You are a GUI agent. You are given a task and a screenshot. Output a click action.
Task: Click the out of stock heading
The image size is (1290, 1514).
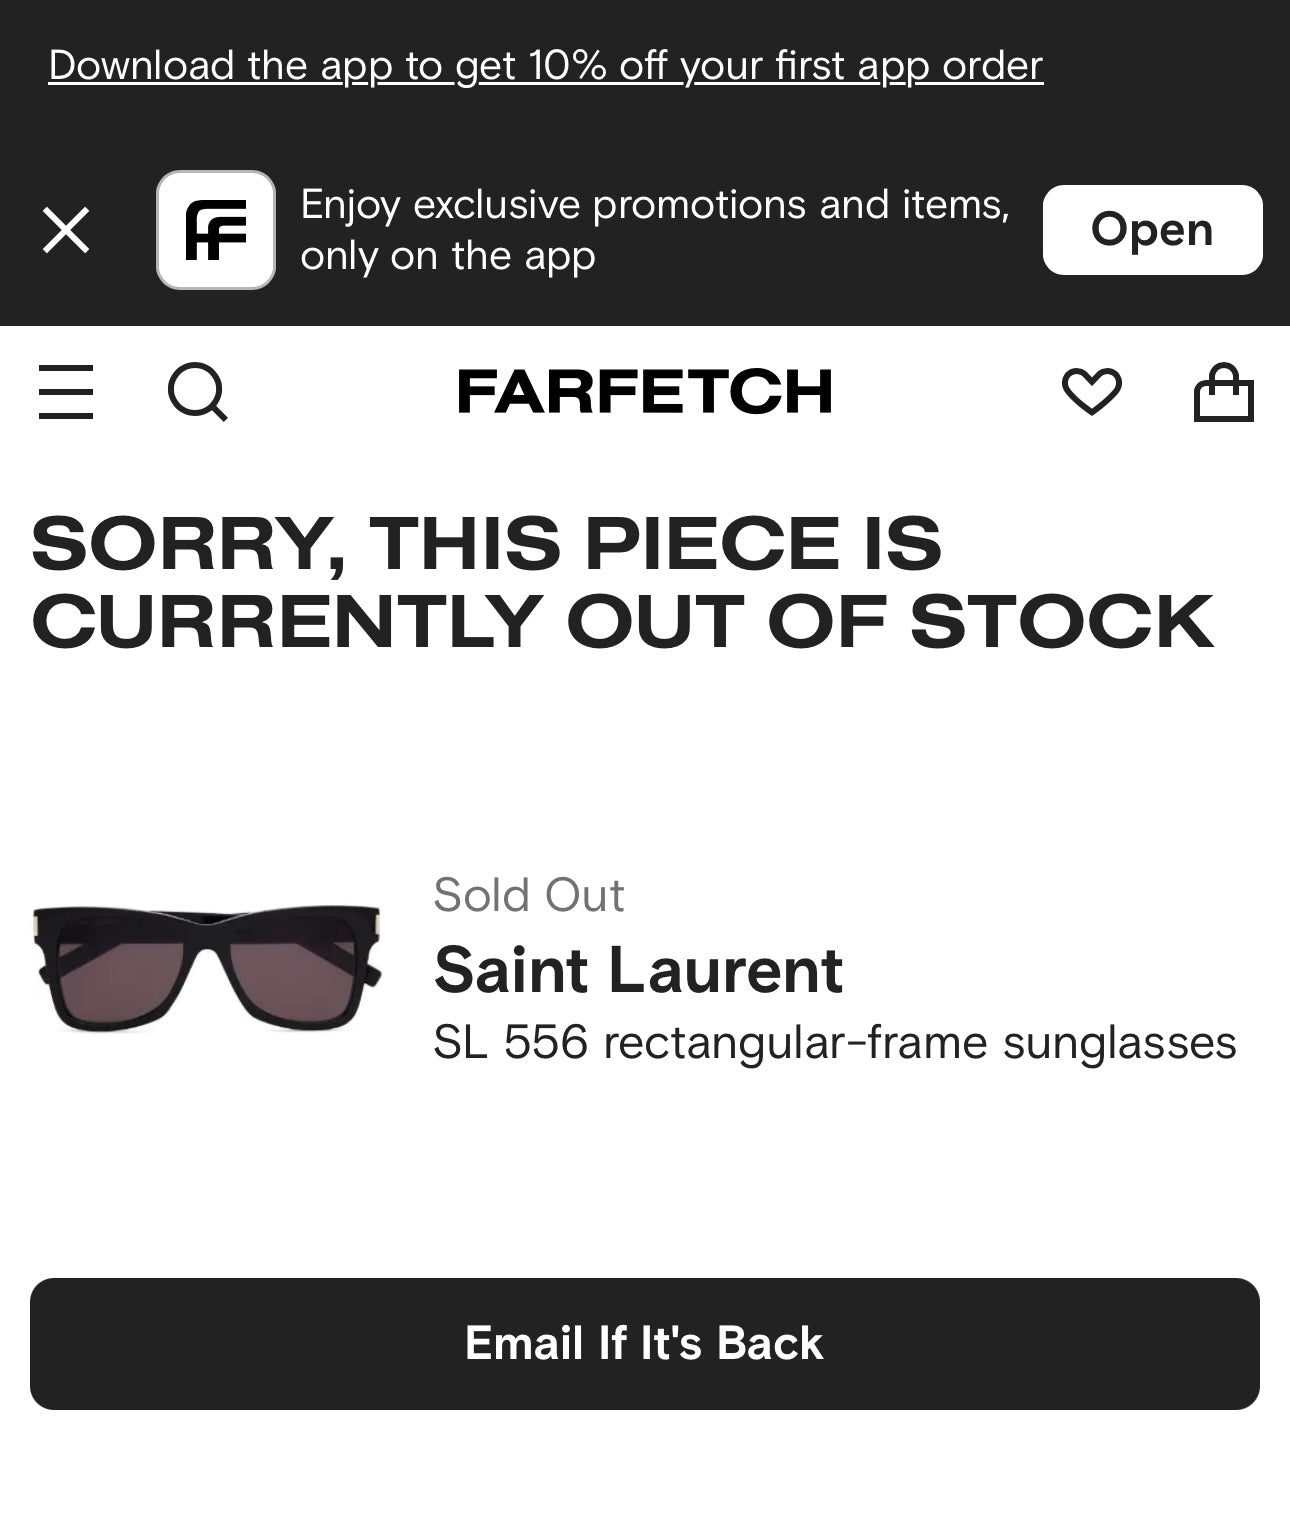click(x=622, y=582)
